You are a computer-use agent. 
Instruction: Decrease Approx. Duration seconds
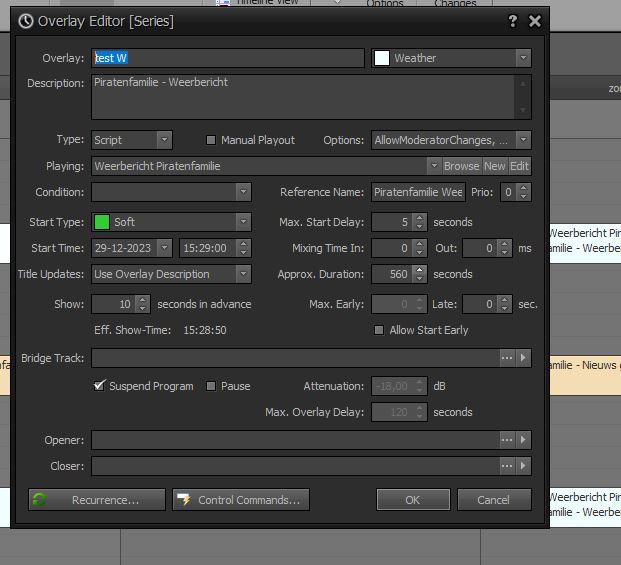tap(419, 278)
